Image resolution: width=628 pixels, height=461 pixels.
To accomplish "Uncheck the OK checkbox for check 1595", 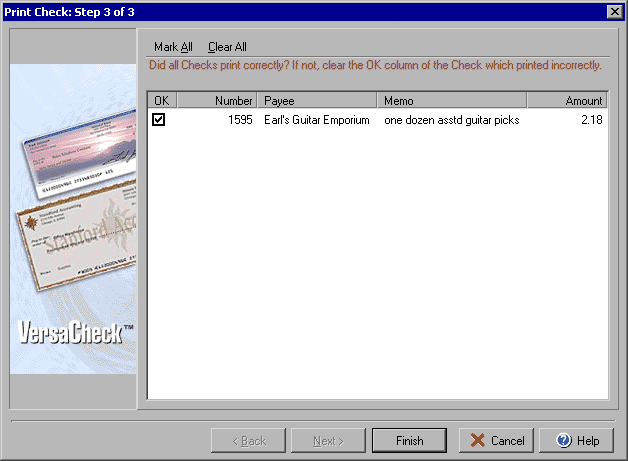I will tap(158, 119).
